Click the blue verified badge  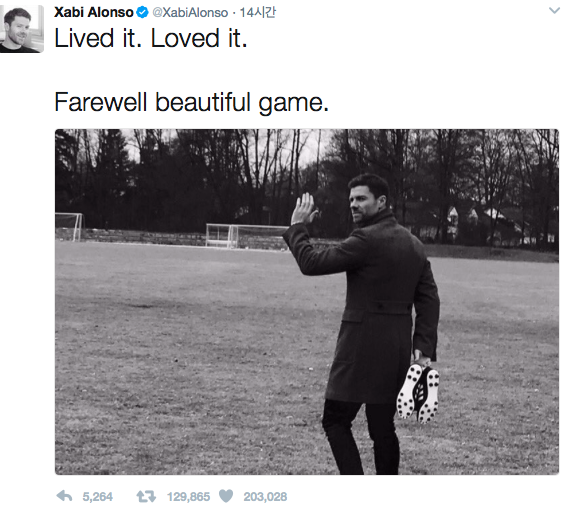[x=143, y=12]
